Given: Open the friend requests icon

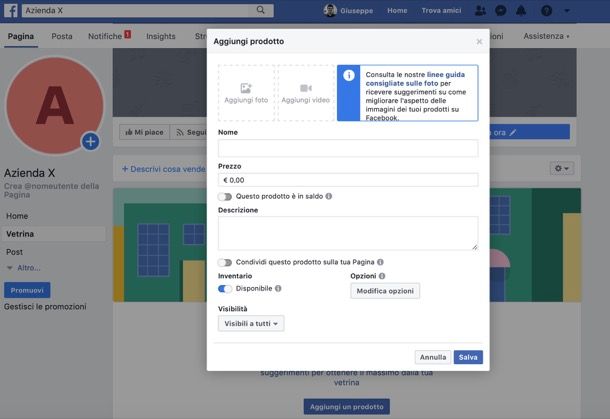Looking at the screenshot, I should tap(480, 11).
